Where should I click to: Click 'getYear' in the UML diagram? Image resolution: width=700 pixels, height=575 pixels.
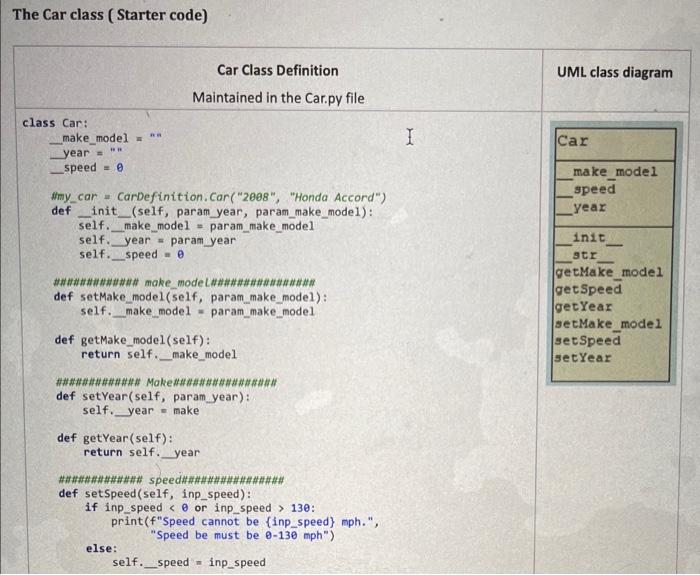pyautogui.click(x=583, y=307)
